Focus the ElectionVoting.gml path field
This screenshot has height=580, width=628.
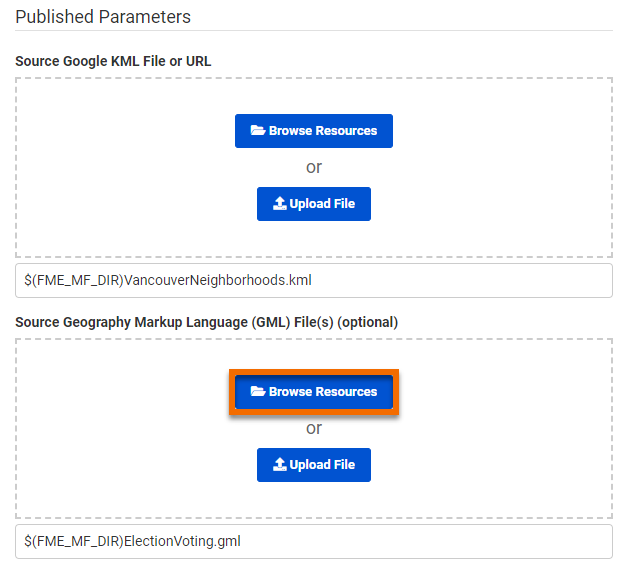point(400,541)
